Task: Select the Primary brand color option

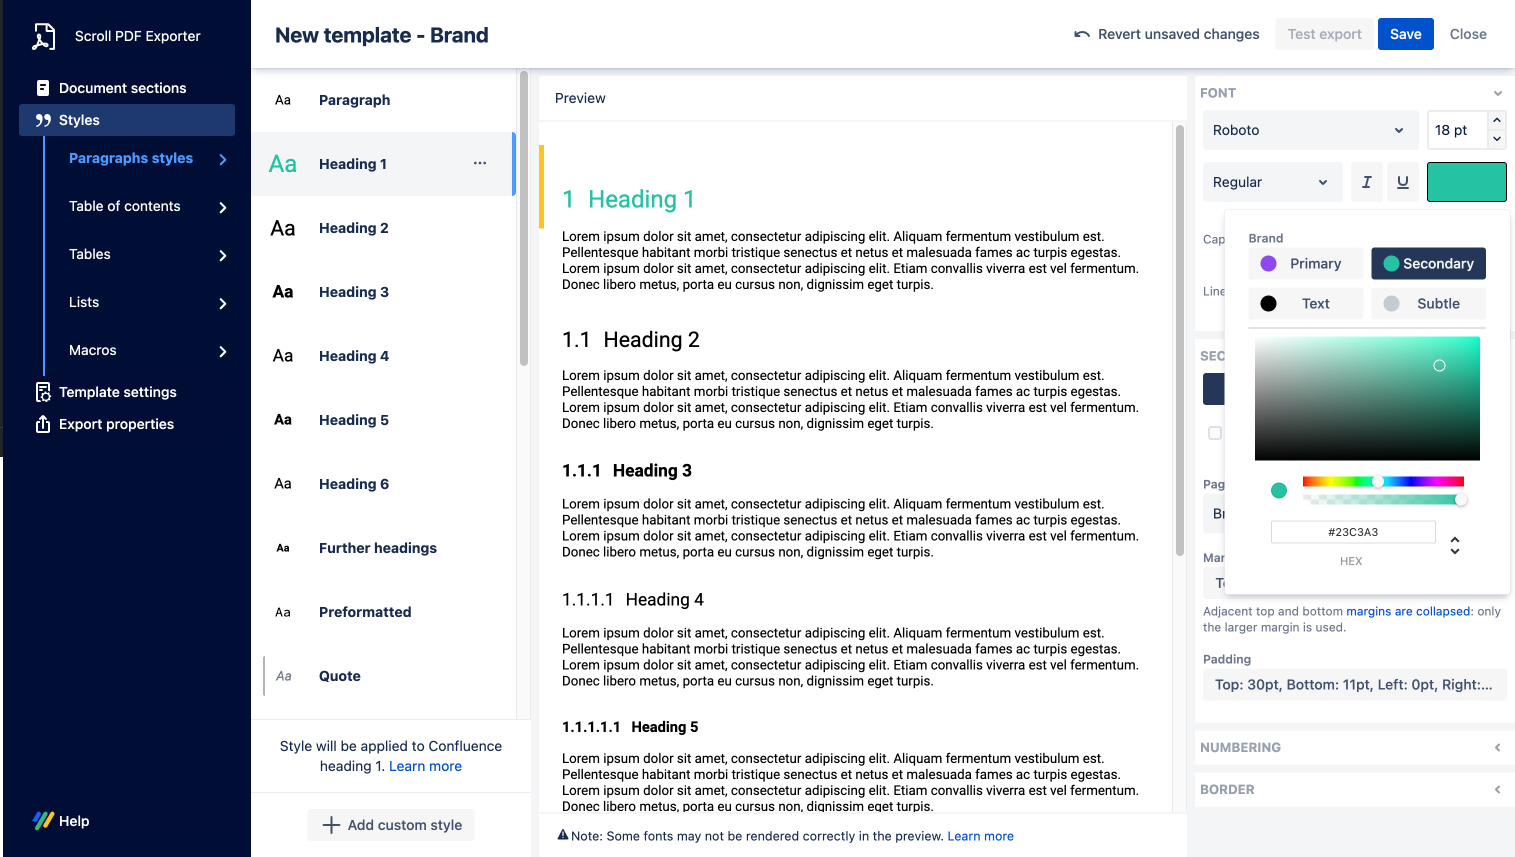Action: [x=1305, y=264]
